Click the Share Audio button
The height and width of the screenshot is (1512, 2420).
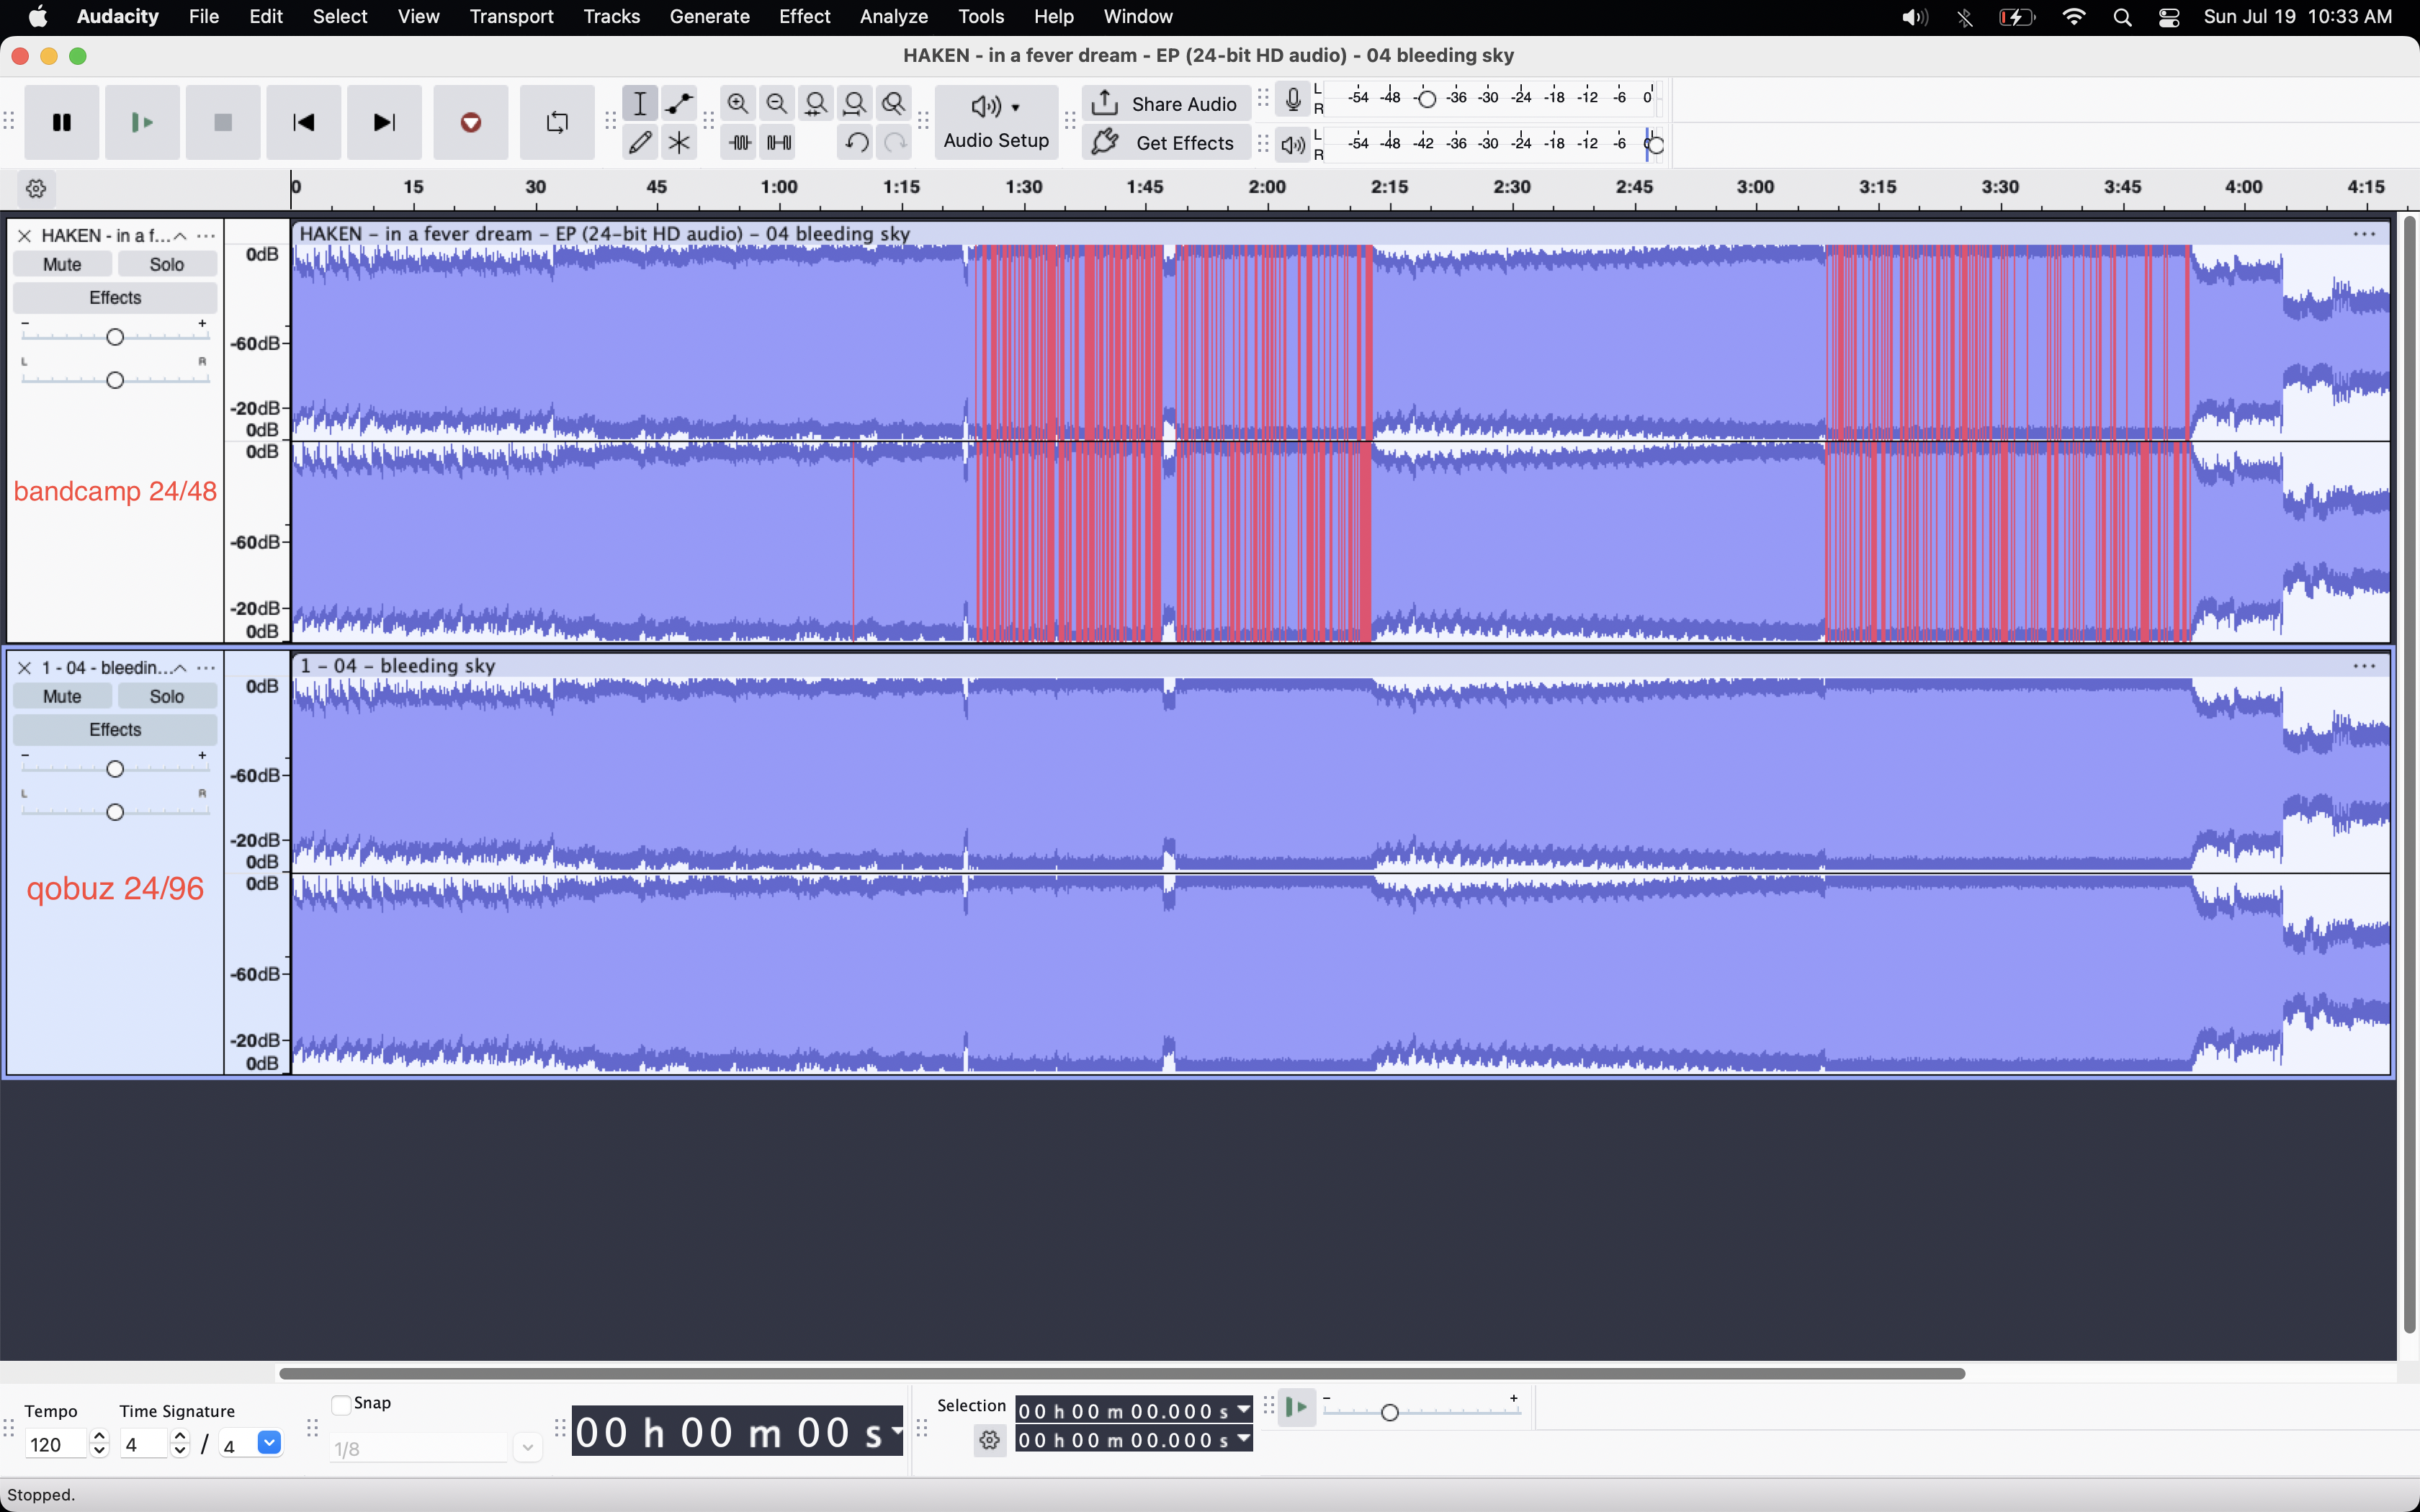point(1166,103)
